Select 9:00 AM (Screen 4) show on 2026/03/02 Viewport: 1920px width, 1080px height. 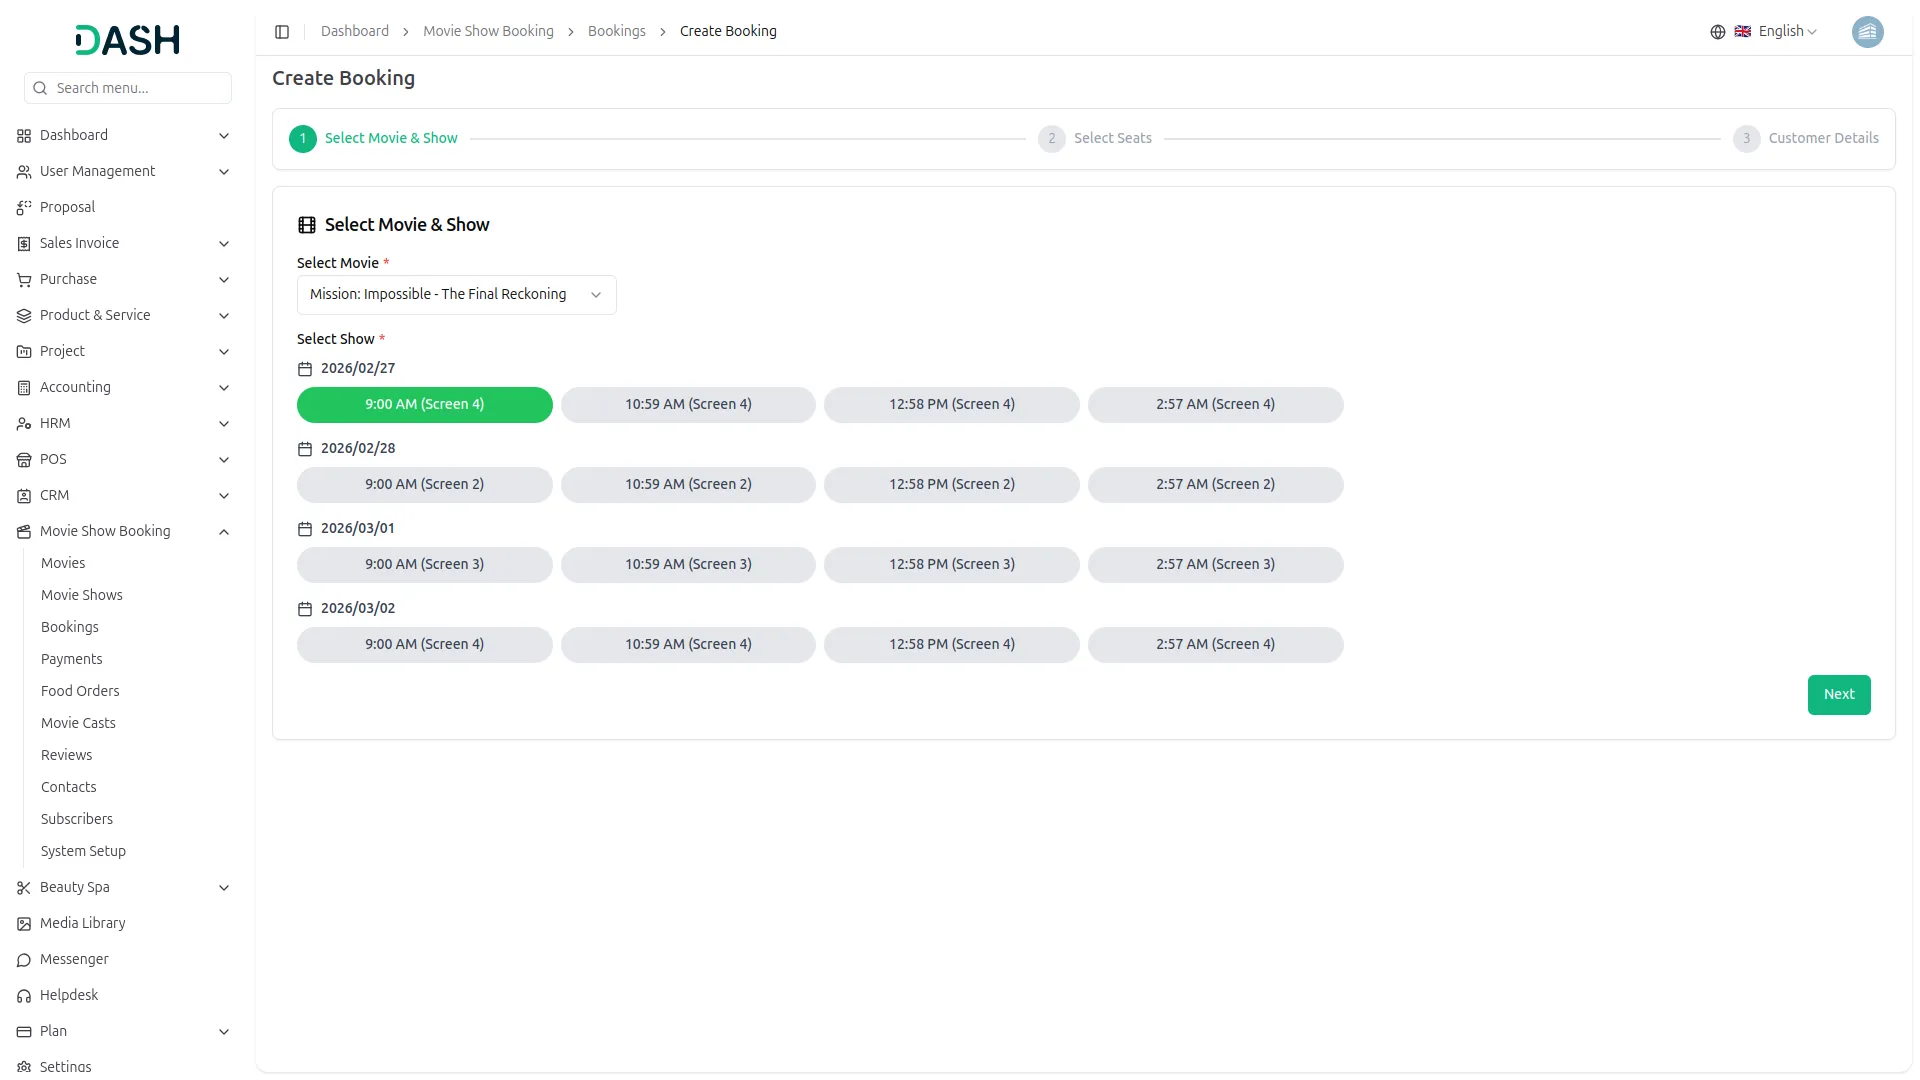(x=424, y=645)
